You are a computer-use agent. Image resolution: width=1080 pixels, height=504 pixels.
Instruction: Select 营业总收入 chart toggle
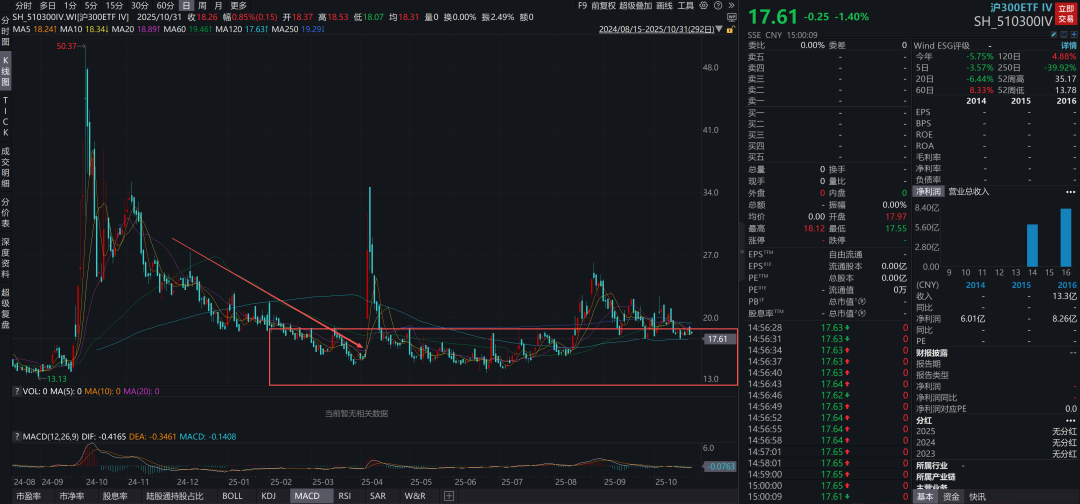tap(968, 191)
